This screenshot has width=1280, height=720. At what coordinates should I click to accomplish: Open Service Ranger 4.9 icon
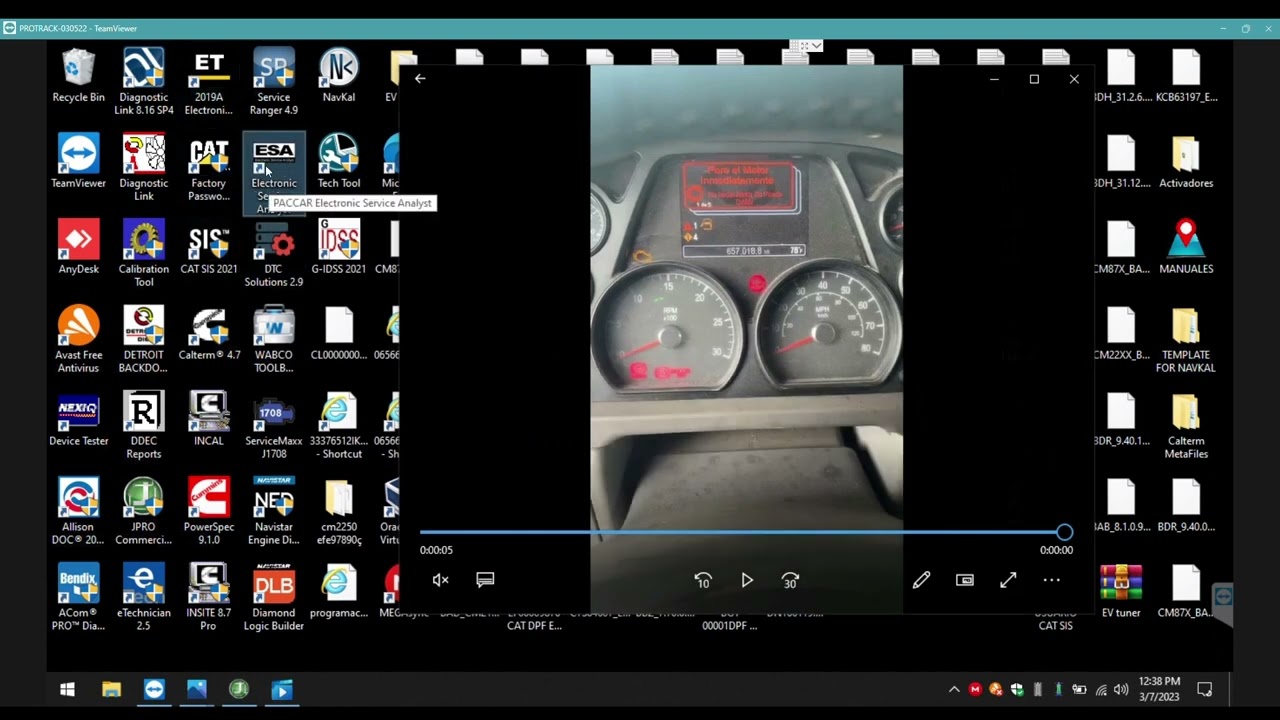(273, 80)
